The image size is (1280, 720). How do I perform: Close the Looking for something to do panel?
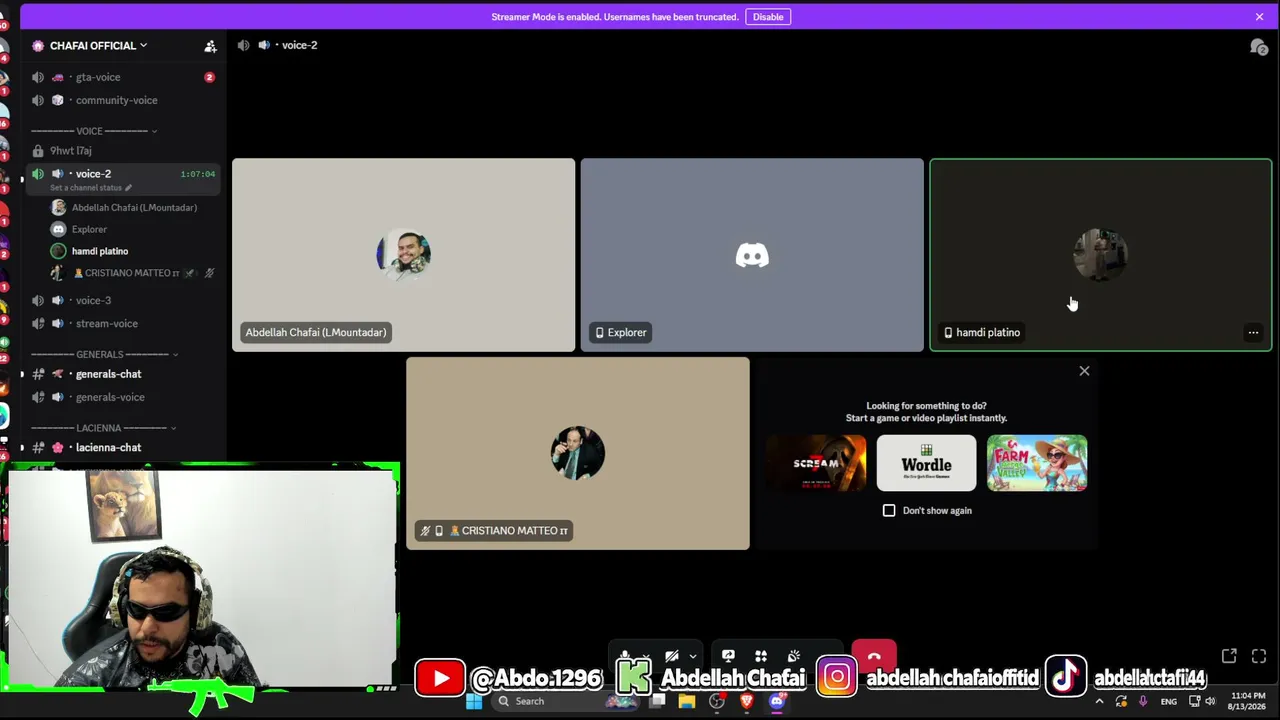point(1084,371)
